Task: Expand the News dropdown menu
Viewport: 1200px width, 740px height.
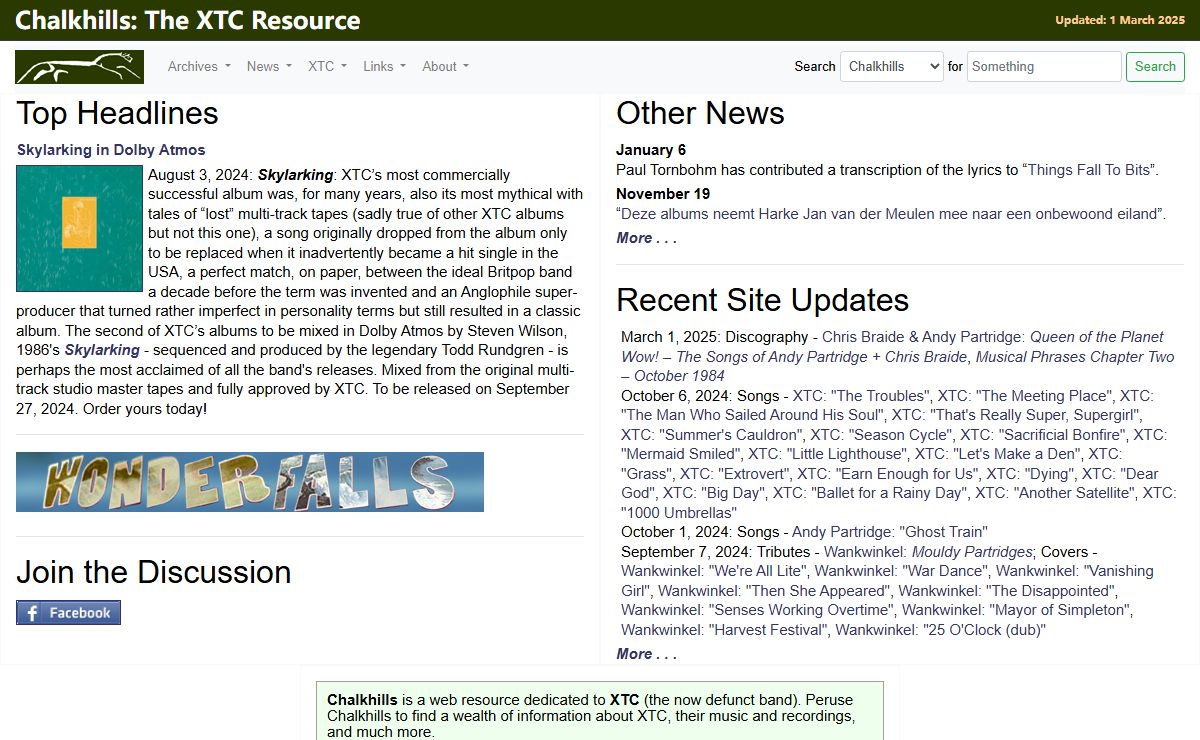Action: 269,66
